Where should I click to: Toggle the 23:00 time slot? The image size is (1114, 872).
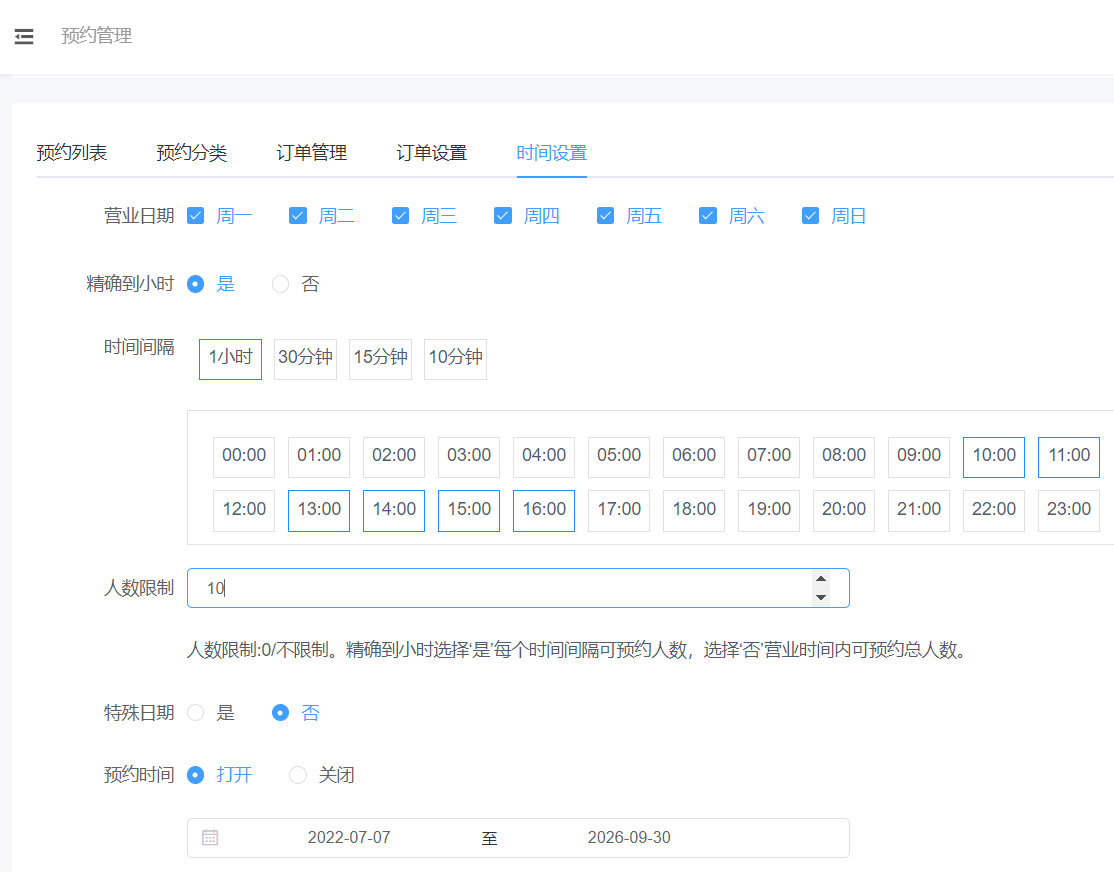(x=1069, y=511)
